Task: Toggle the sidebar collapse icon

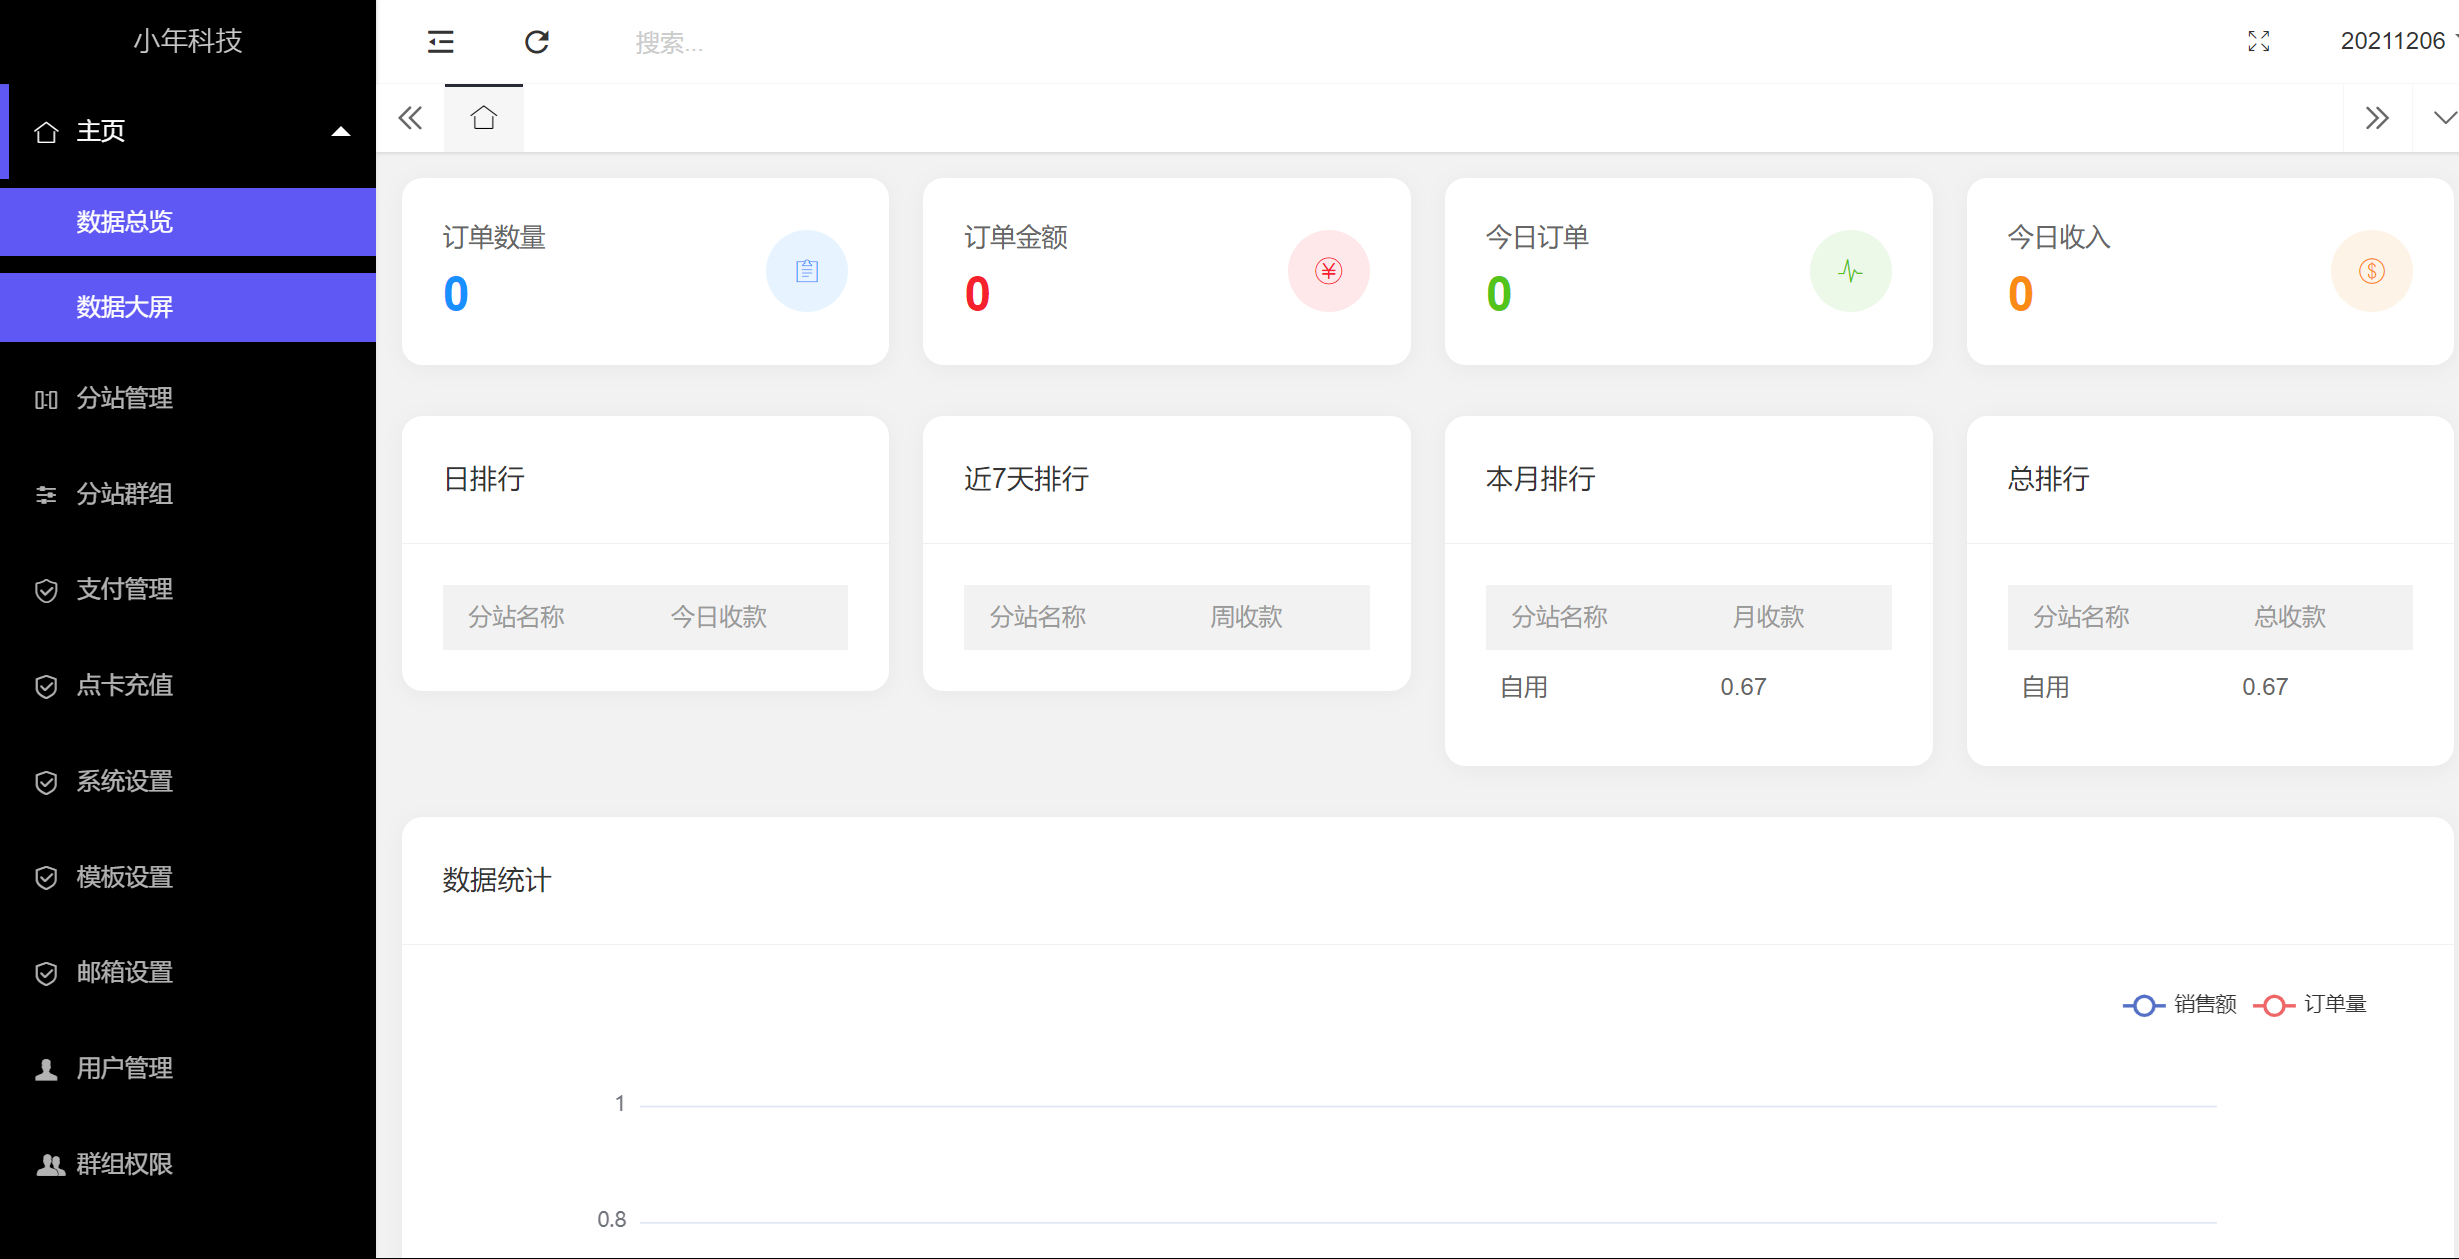Action: coord(439,41)
